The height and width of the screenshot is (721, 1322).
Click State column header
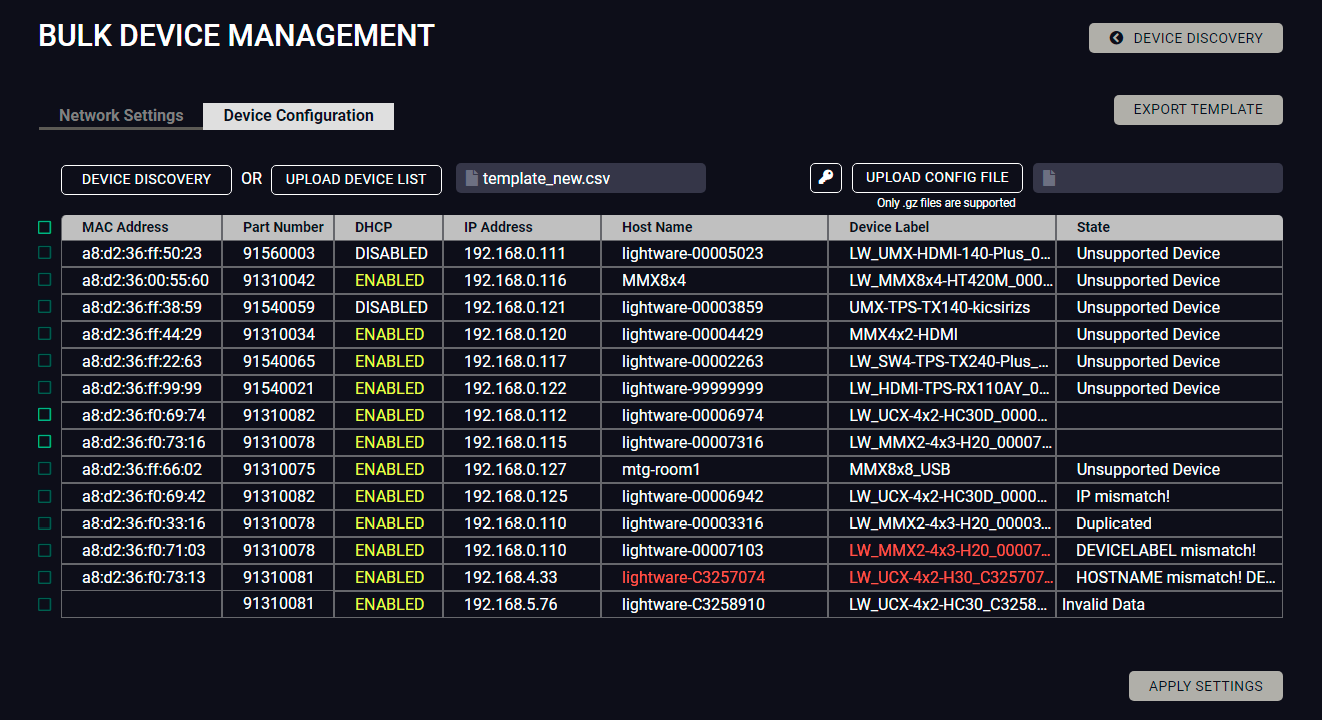(x=1169, y=227)
